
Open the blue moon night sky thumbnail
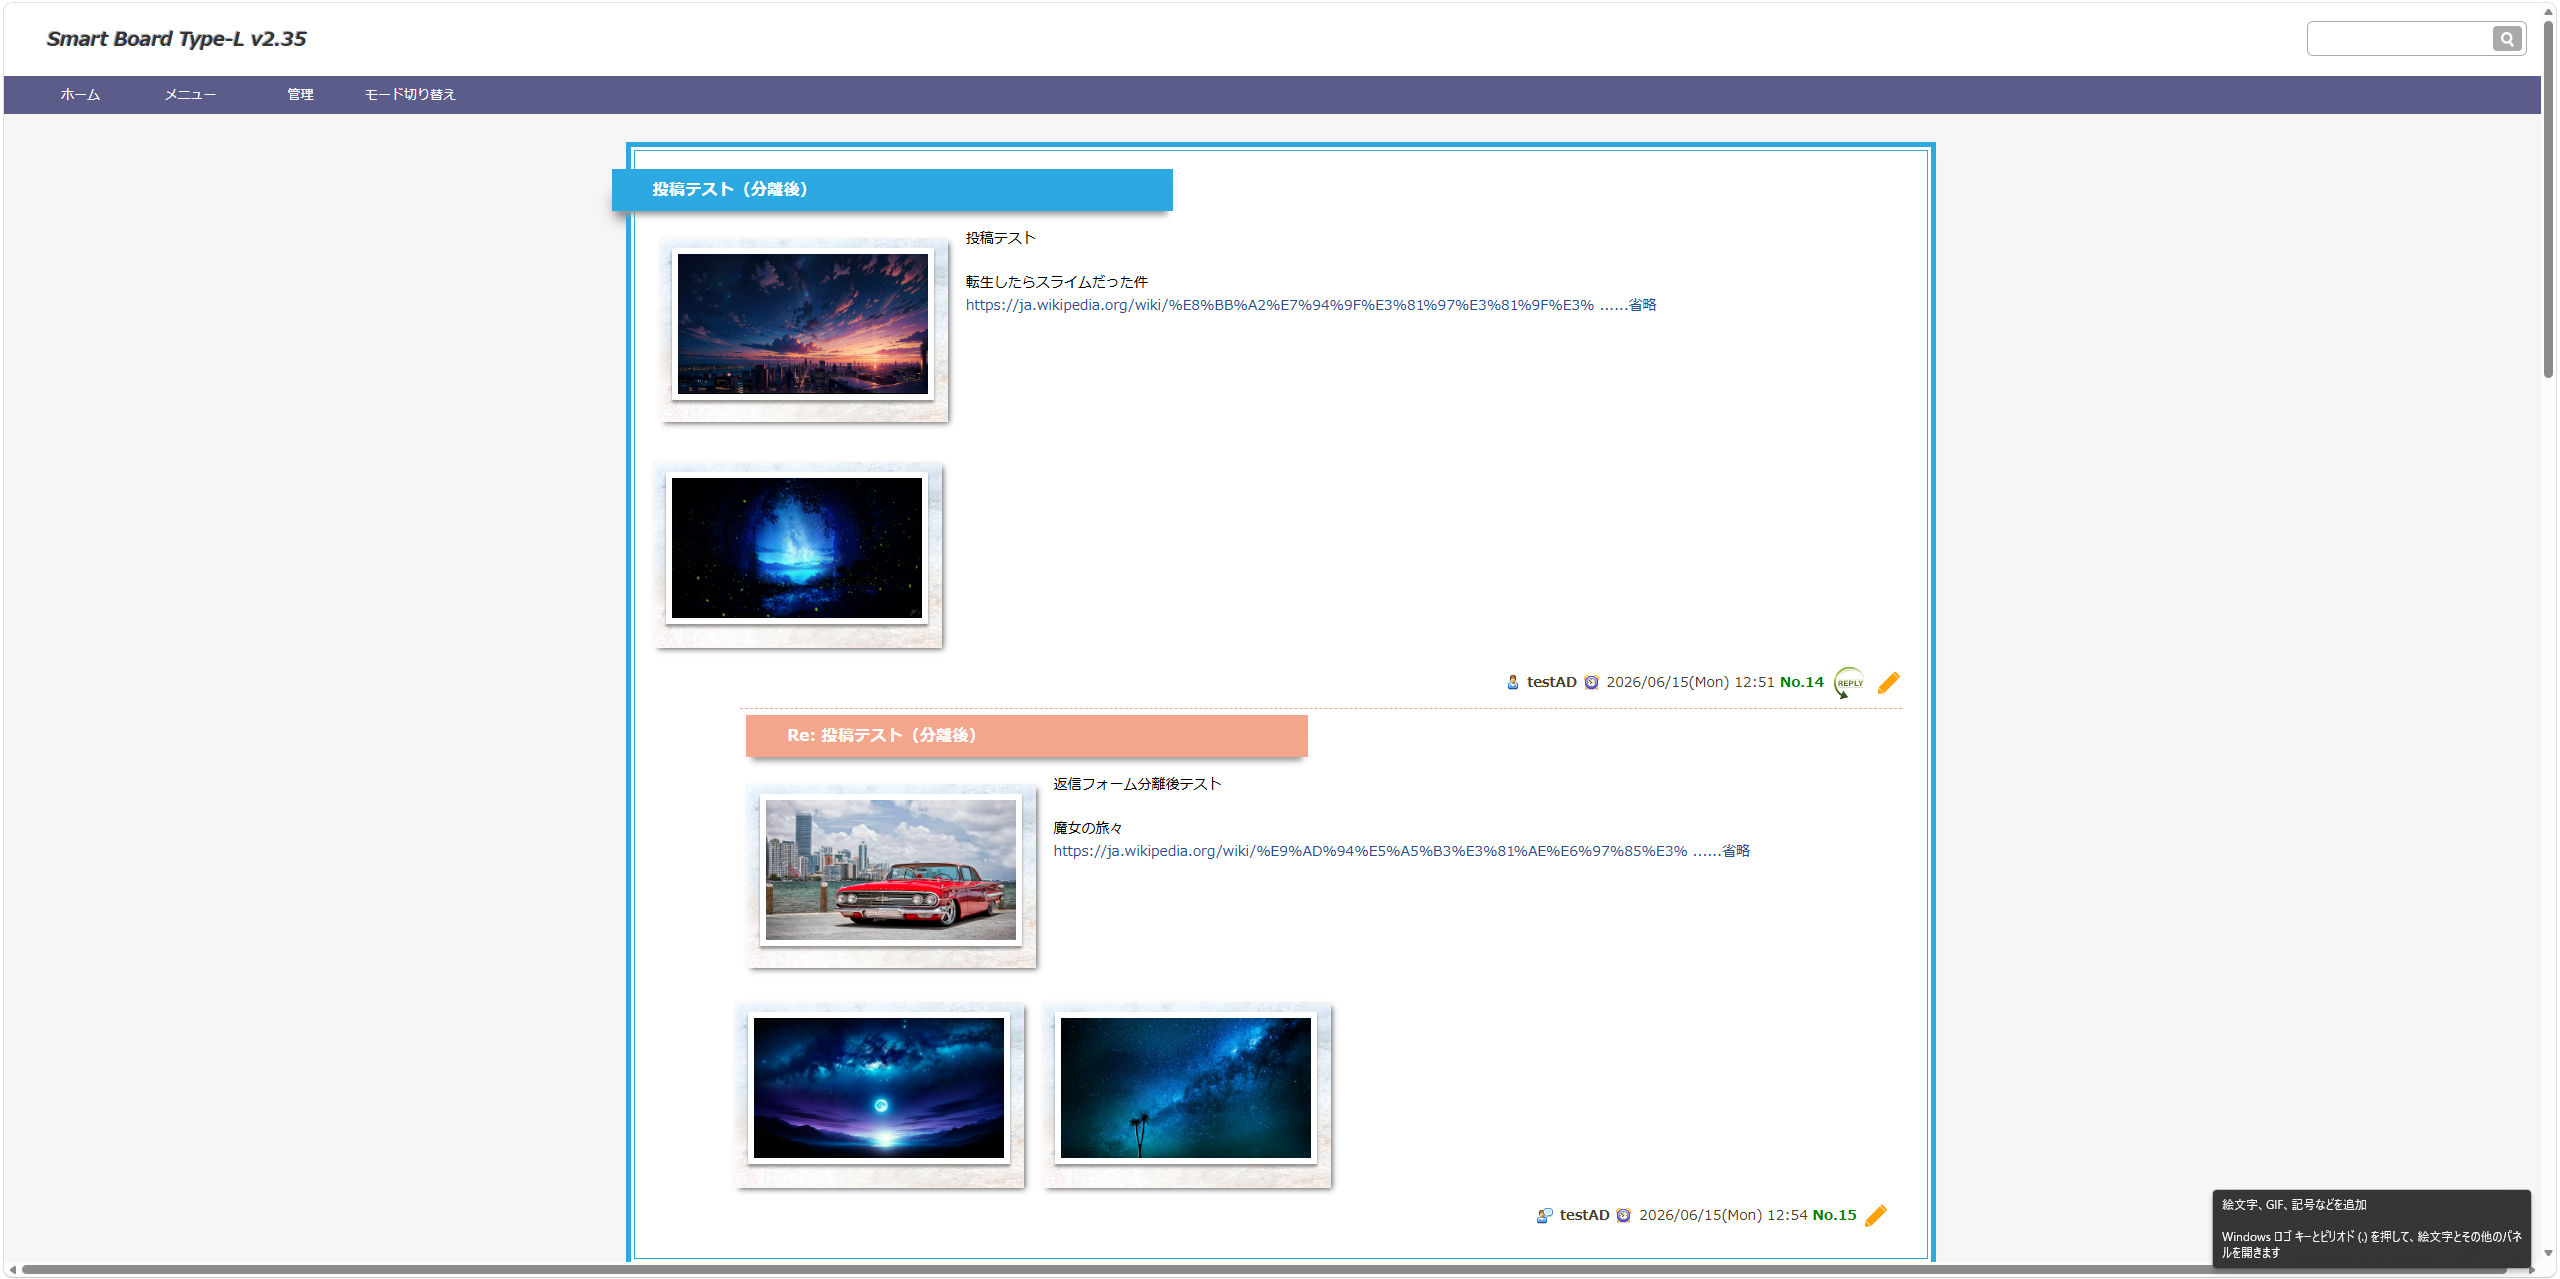click(x=879, y=1088)
